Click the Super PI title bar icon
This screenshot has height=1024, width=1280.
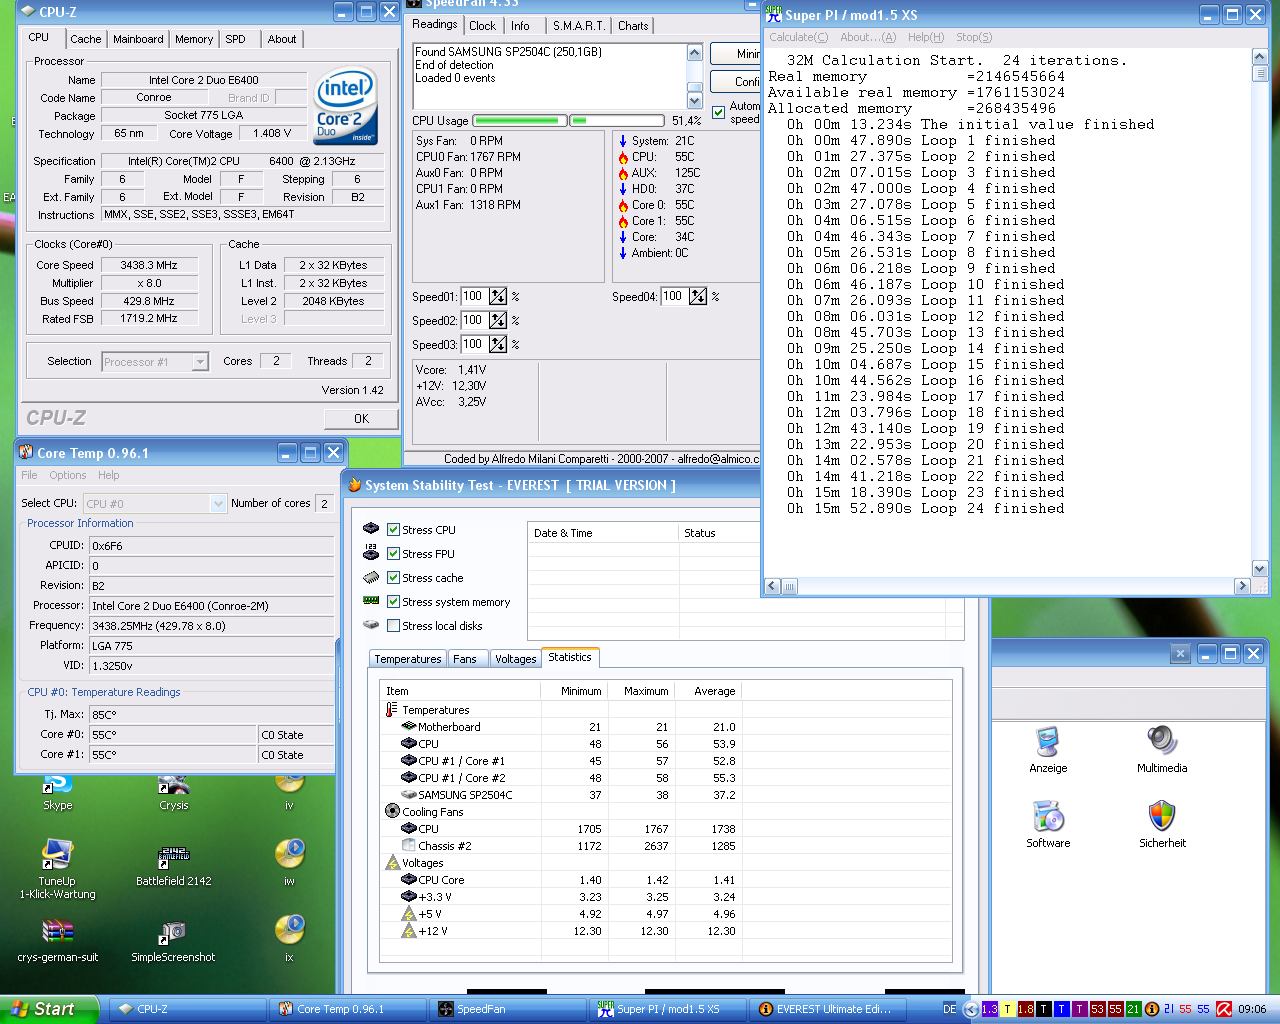(774, 15)
